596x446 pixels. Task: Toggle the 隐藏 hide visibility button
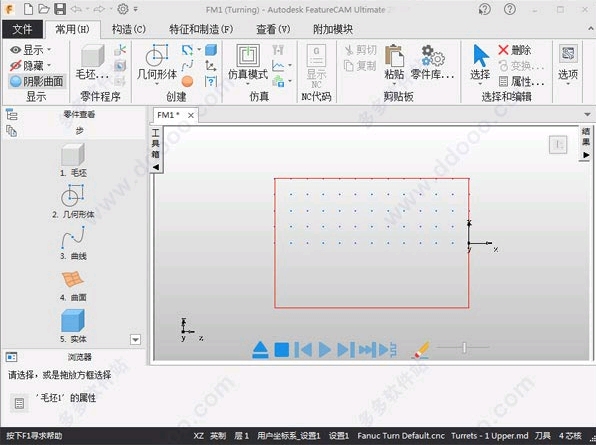26,65
